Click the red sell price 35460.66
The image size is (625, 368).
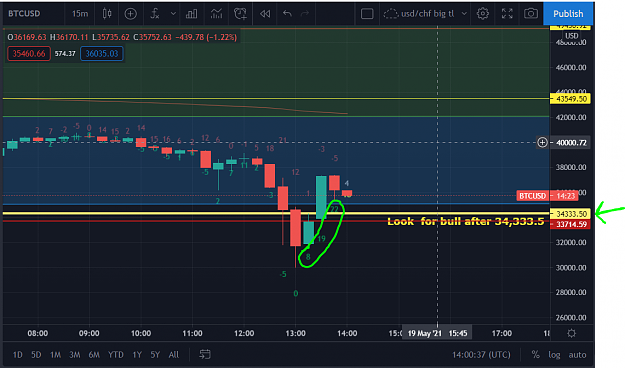(29, 53)
